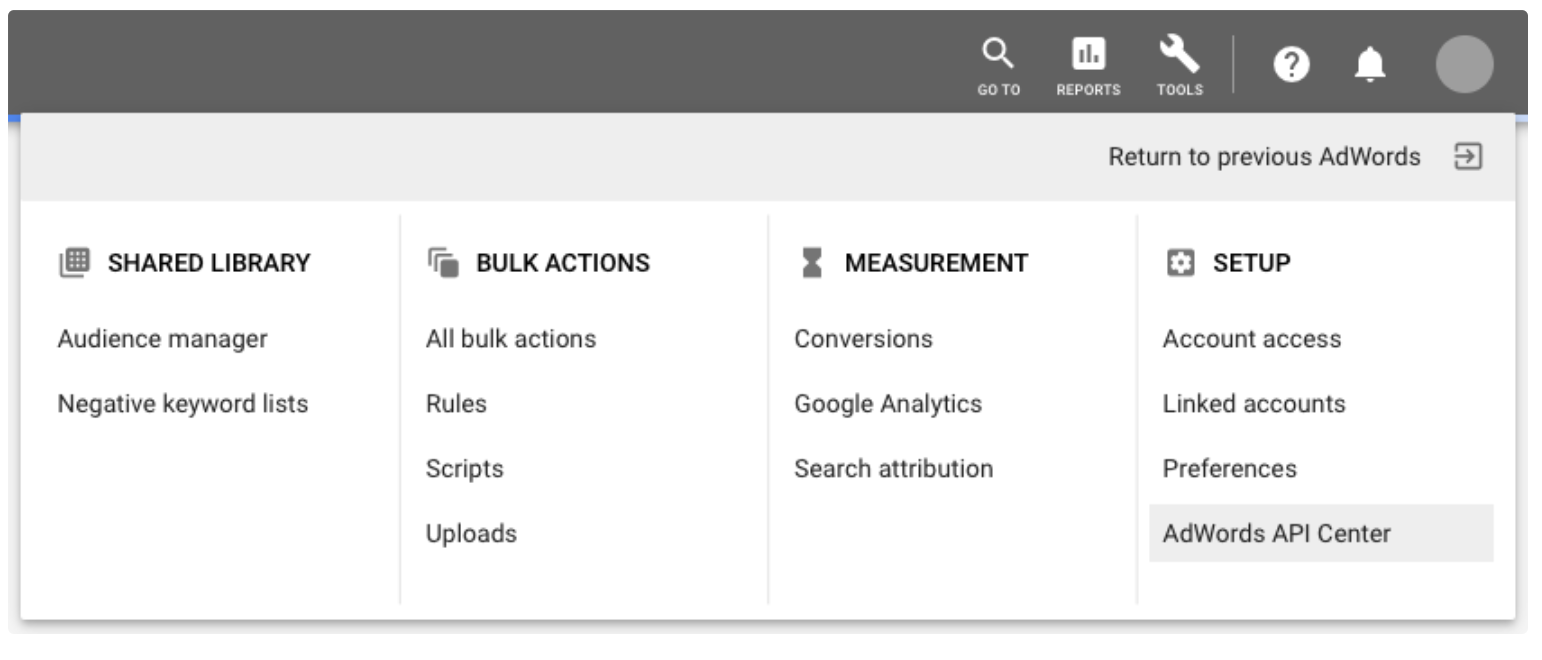Image resolution: width=1542 pixels, height=660 pixels.
Task: Select Uploads menu entry
Action: (x=471, y=534)
